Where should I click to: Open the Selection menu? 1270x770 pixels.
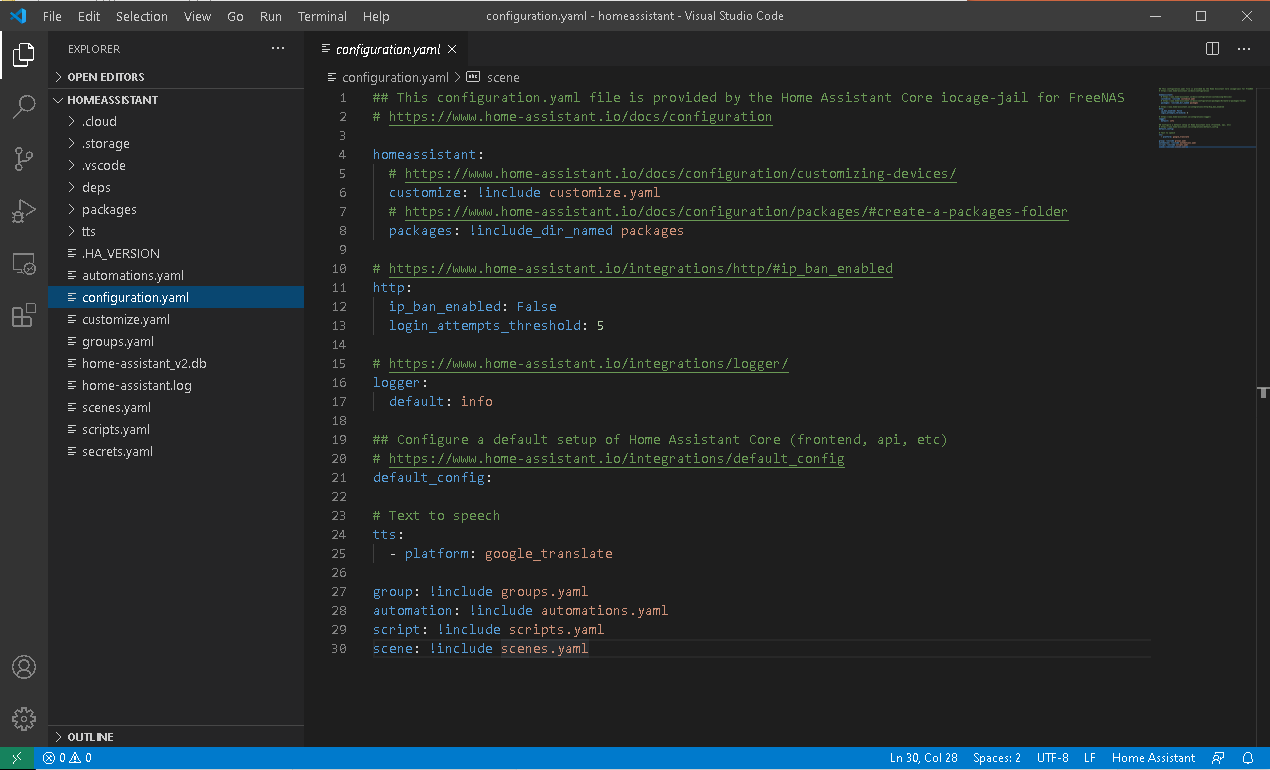[x=142, y=16]
